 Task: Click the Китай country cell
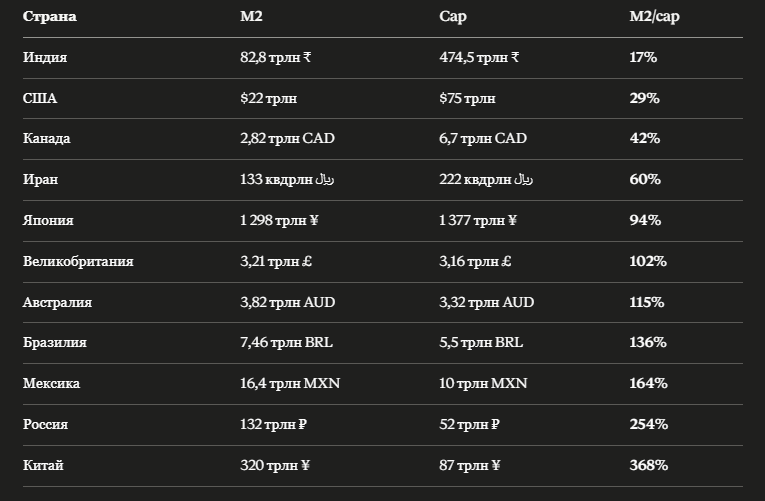point(43,465)
